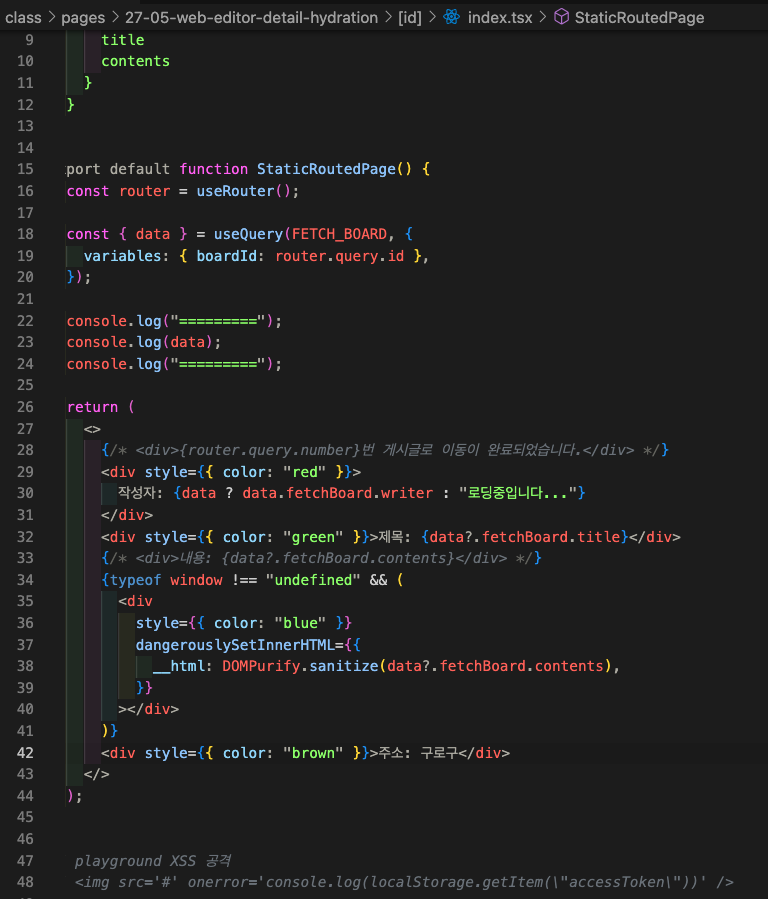The width and height of the screenshot is (768, 899).
Task: Click the color value "red" on line 29
Action: 305,472
